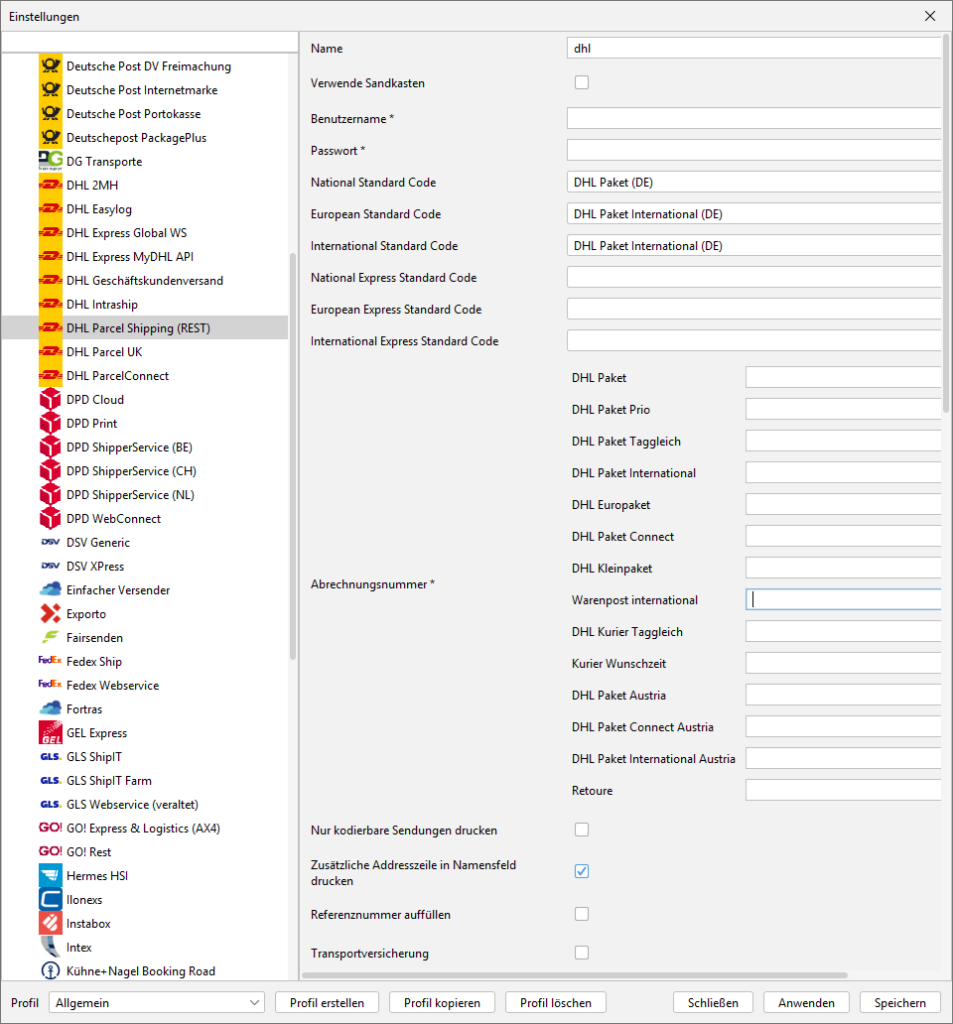Click the horizontal scrollbar below the settings form
Screen dimensions: 953x1024
pyautogui.click(x=574, y=975)
